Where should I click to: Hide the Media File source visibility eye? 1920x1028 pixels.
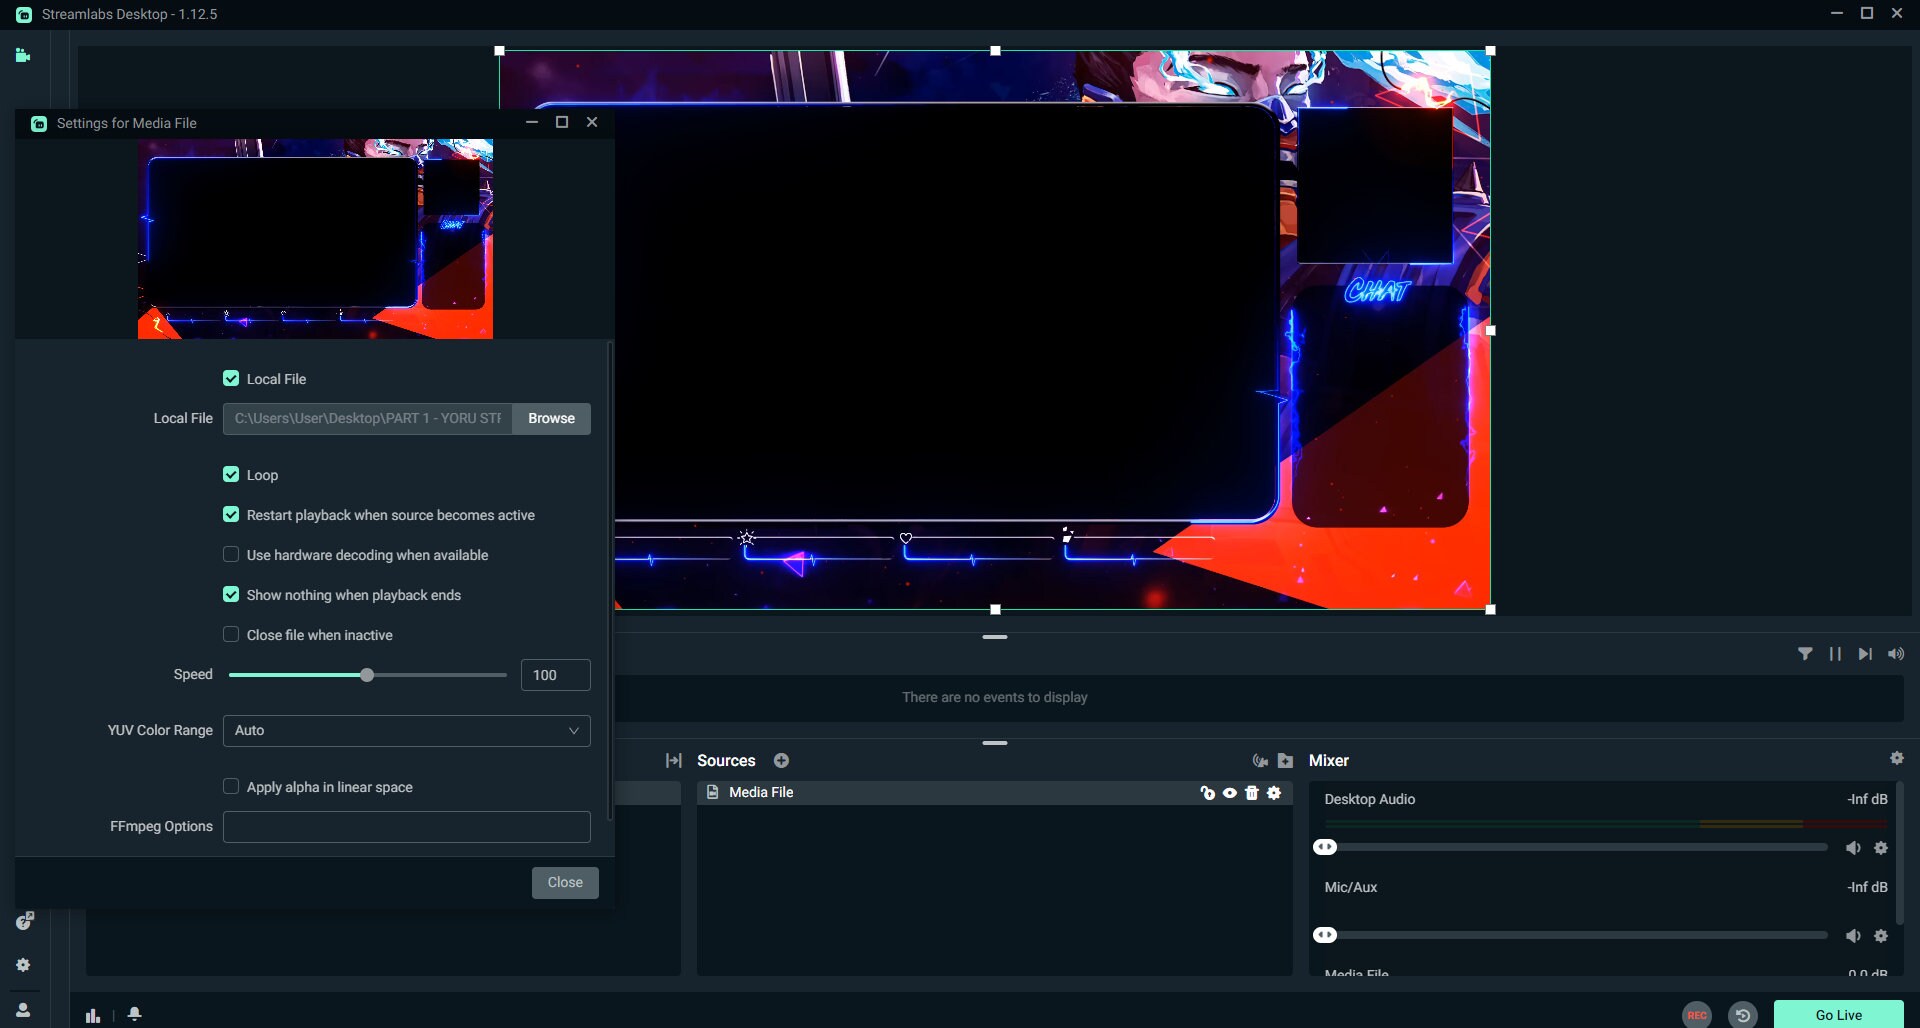point(1229,793)
